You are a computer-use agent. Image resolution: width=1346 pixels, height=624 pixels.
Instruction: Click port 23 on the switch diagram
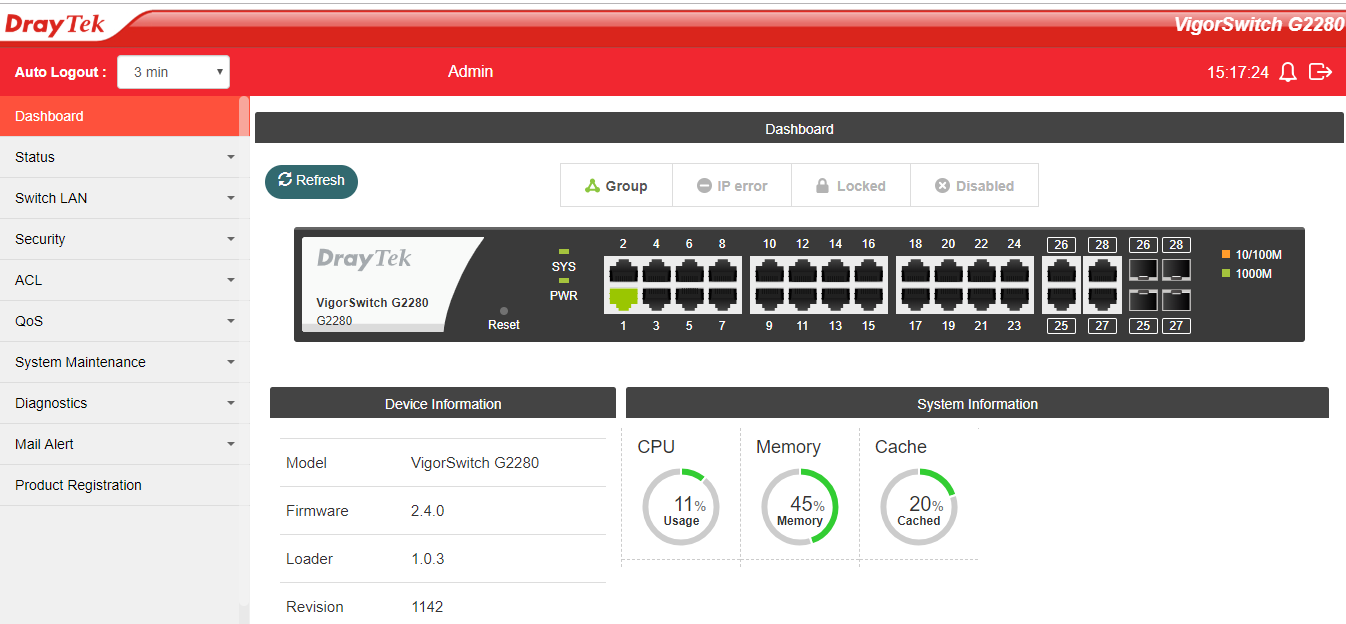(x=1014, y=298)
